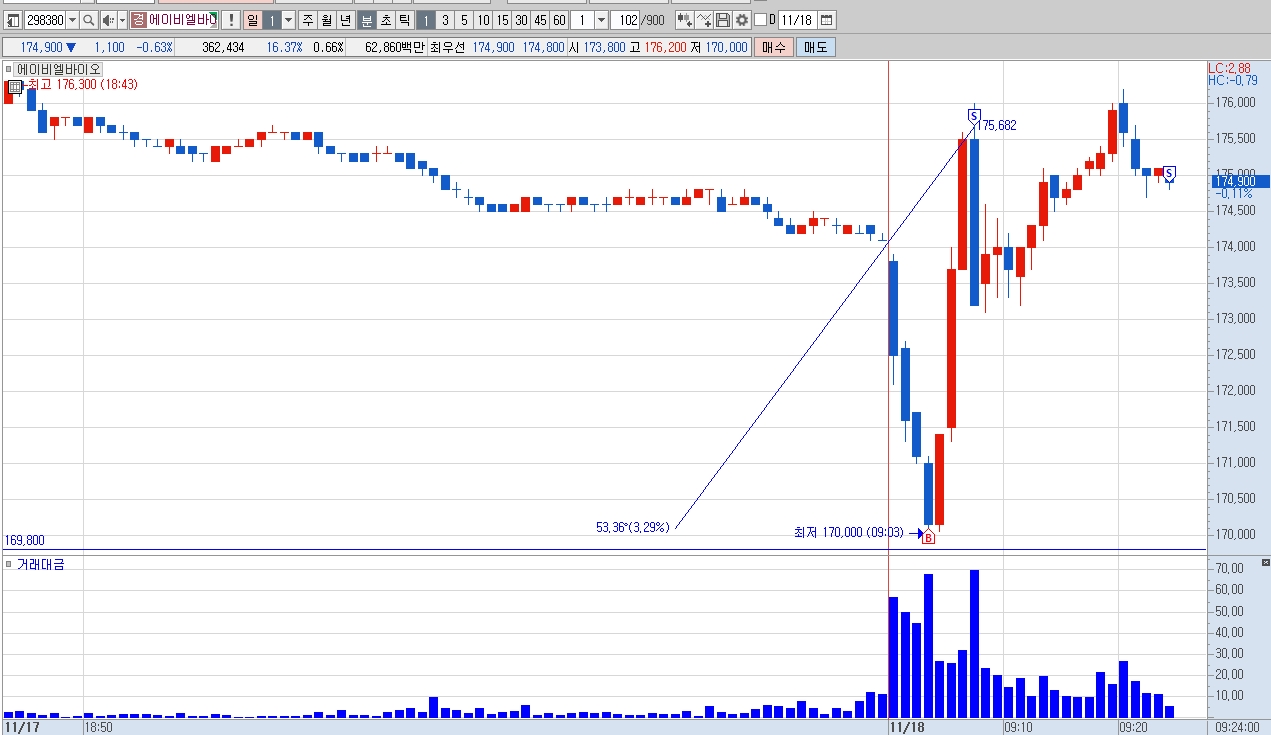Click the date field showing 11/18
This screenshot has width=1271, height=735.
pos(797,20)
